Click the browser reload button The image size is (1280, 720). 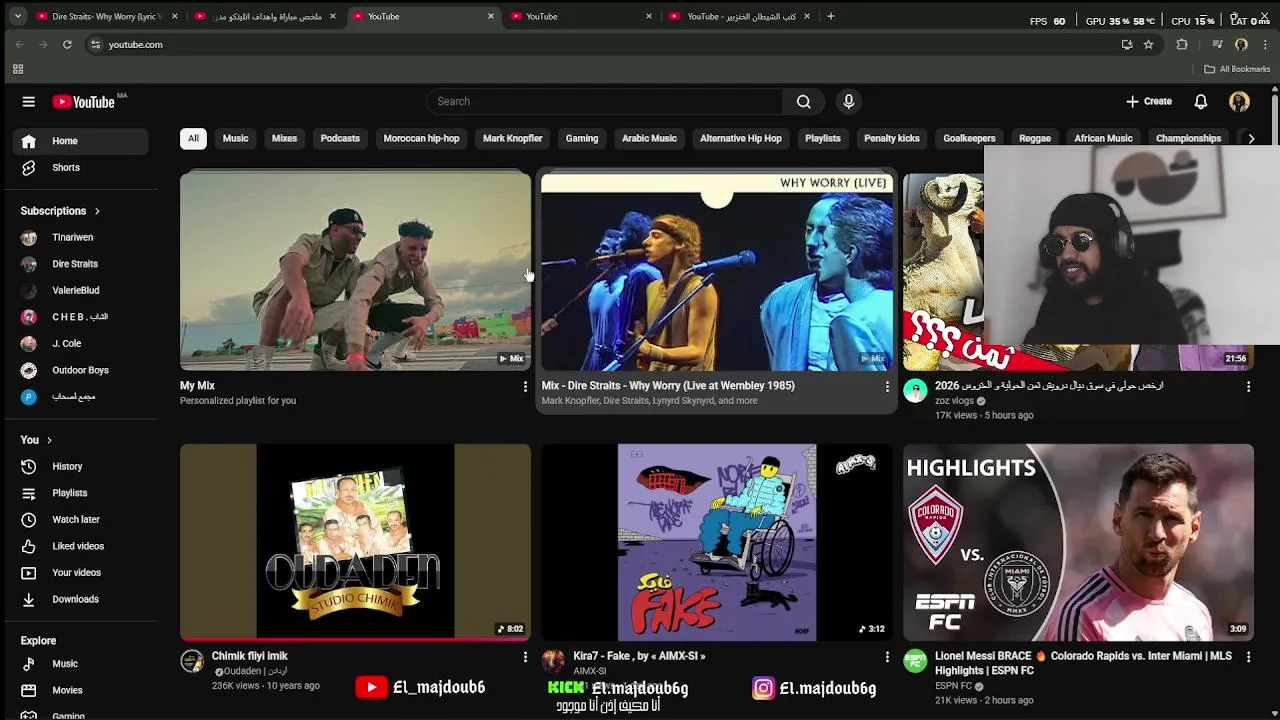click(67, 44)
